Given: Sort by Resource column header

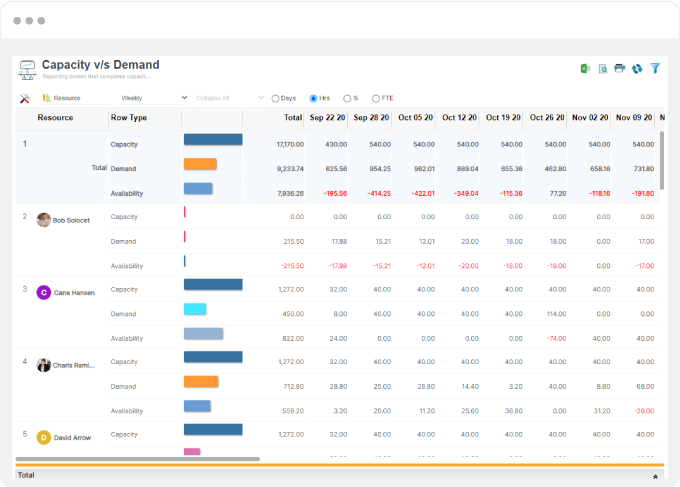Looking at the screenshot, I should [55, 118].
